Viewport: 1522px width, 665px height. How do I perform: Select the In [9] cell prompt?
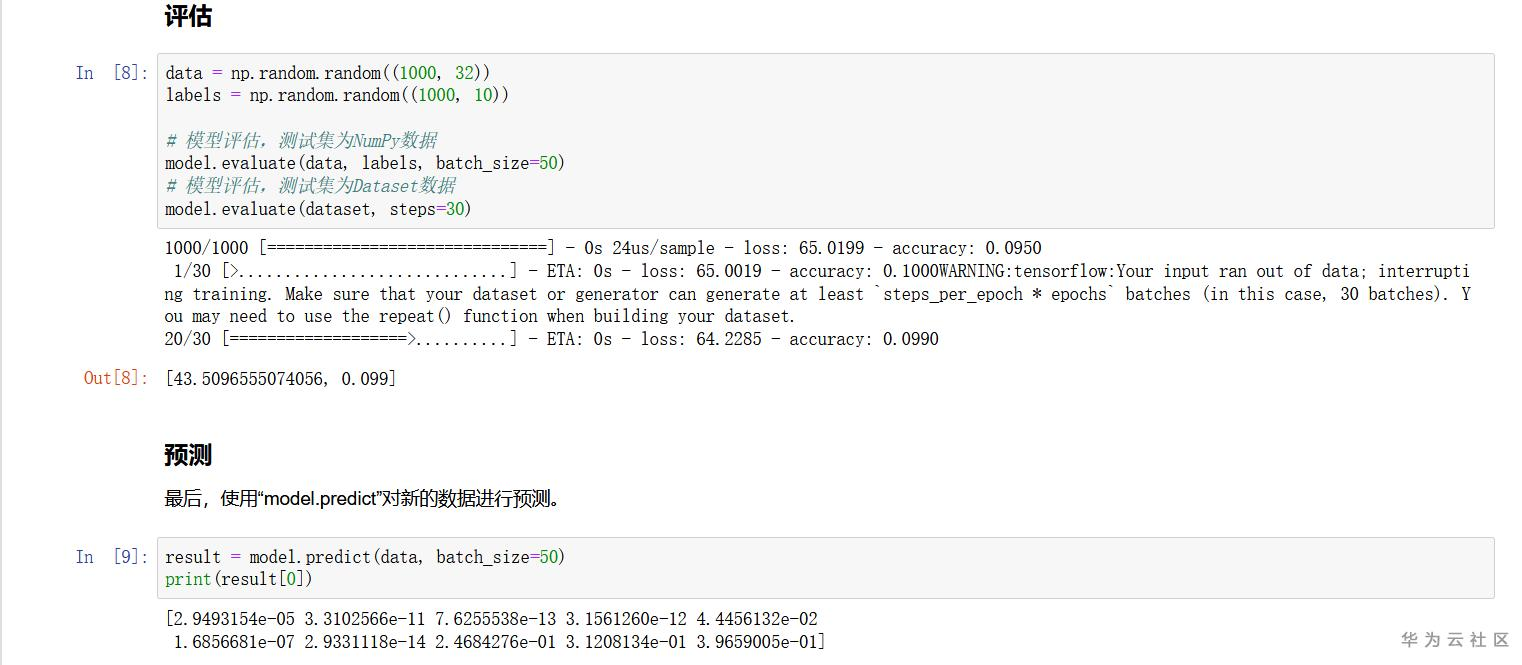click(112, 557)
